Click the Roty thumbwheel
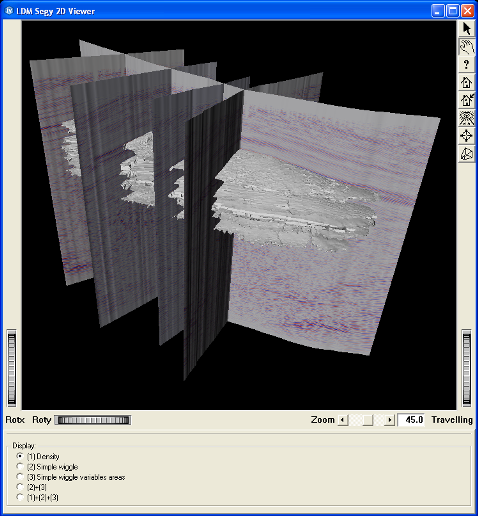 pos(93,420)
